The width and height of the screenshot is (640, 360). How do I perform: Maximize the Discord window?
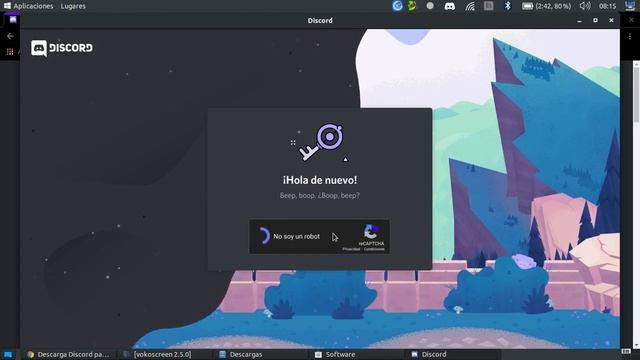(596, 20)
